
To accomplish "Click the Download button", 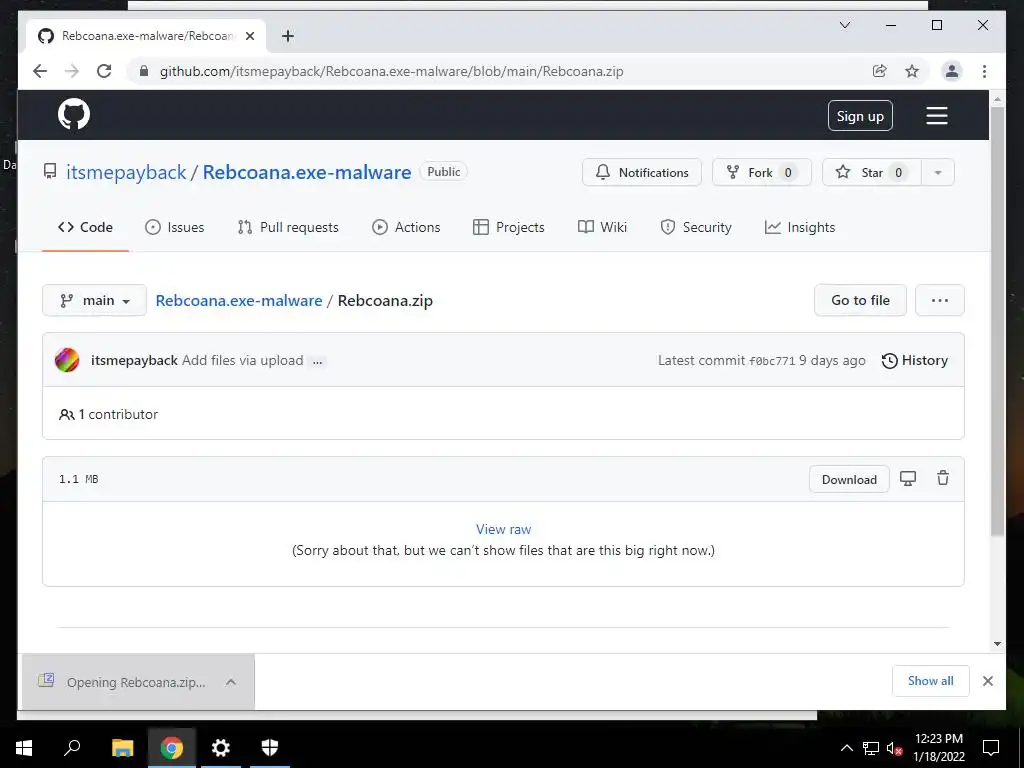I will (x=849, y=479).
